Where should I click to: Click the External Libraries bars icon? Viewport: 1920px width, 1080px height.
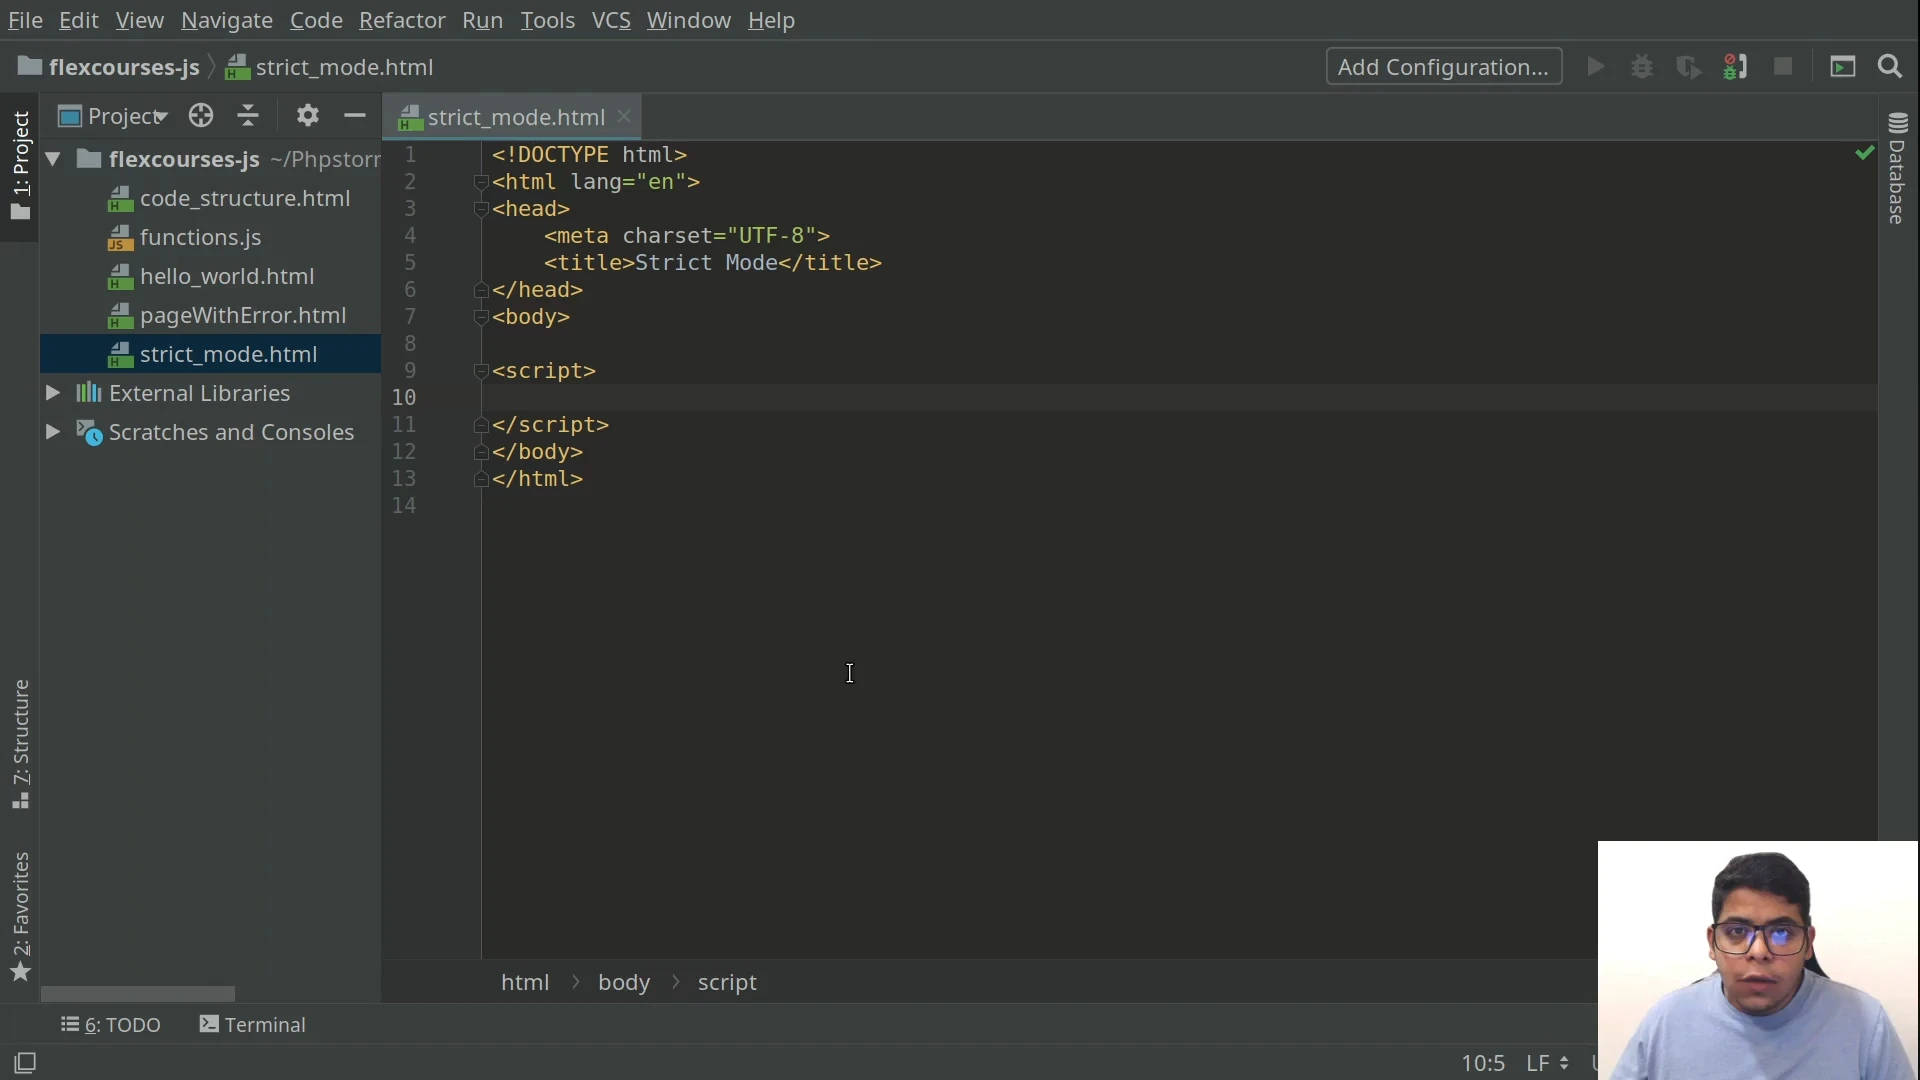coord(89,393)
